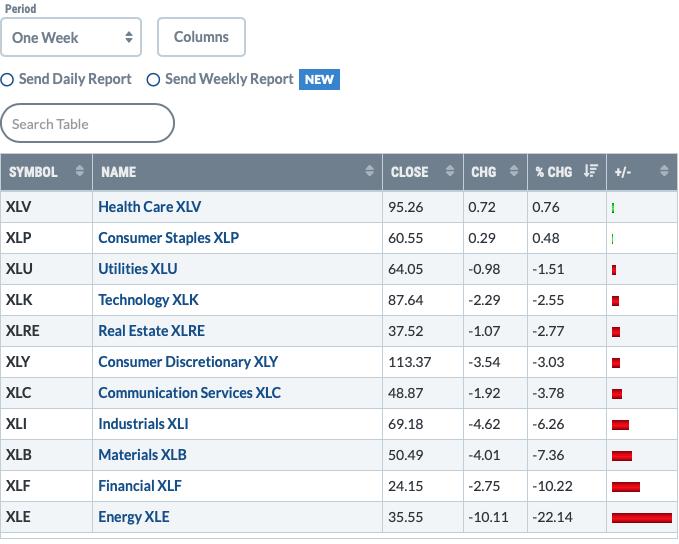Viewport: 679px width, 544px height.
Task: Open the Columns selector
Action: [x=201, y=37]
